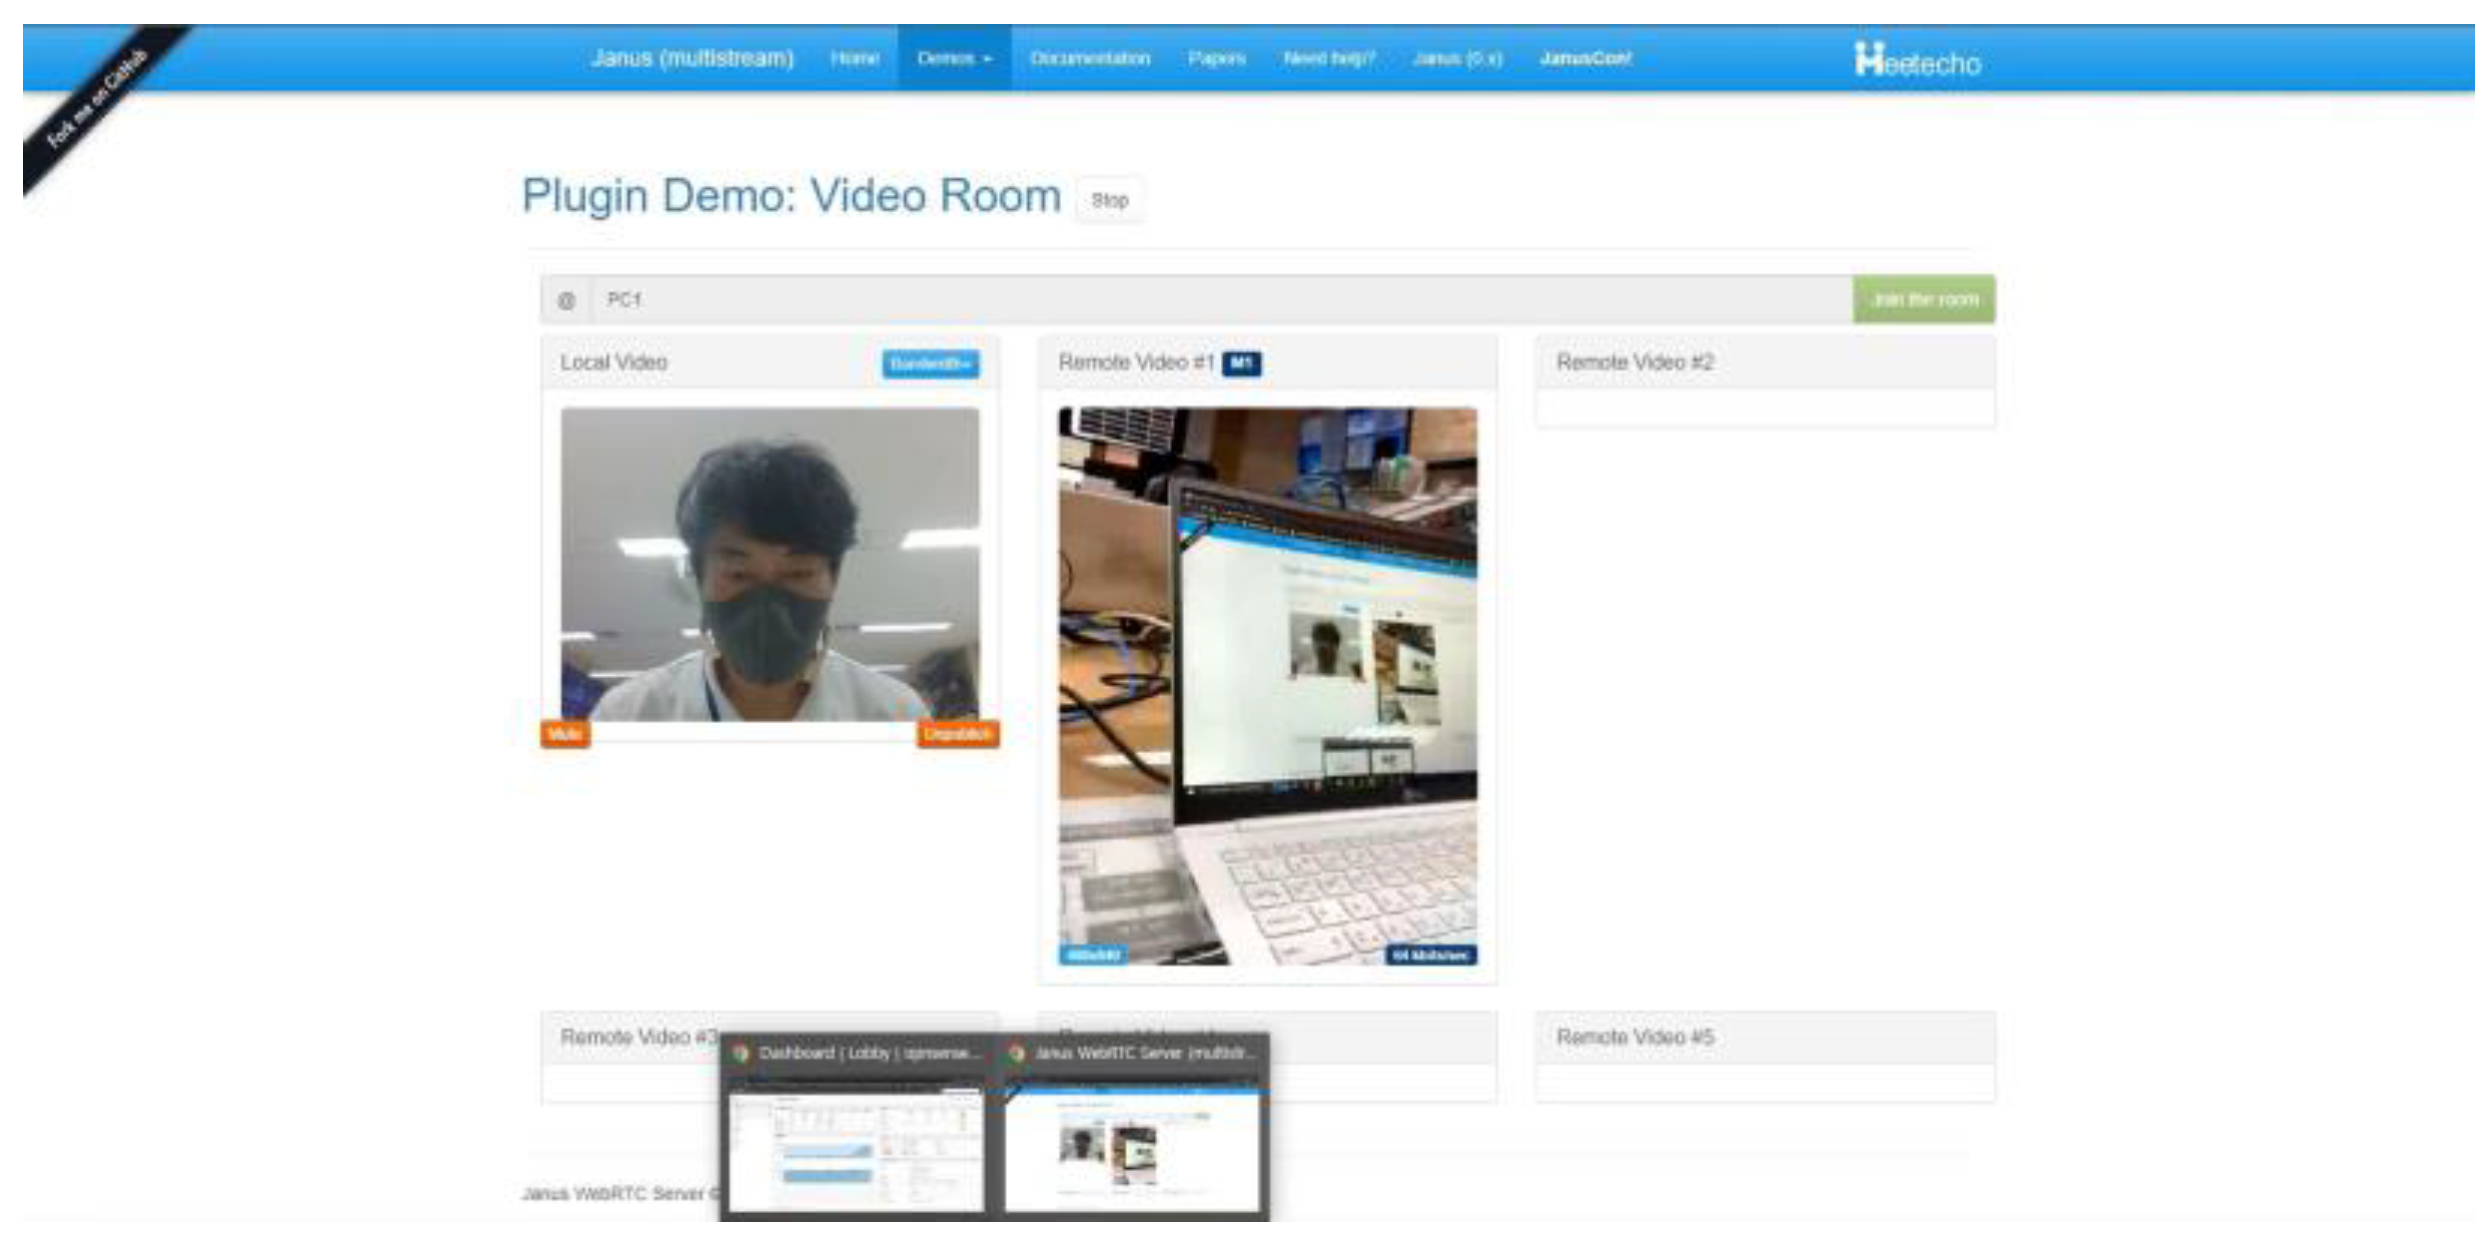
Task: Click Chrome icon of Dashboard Lobby preview
Action: coord(741,1053)
